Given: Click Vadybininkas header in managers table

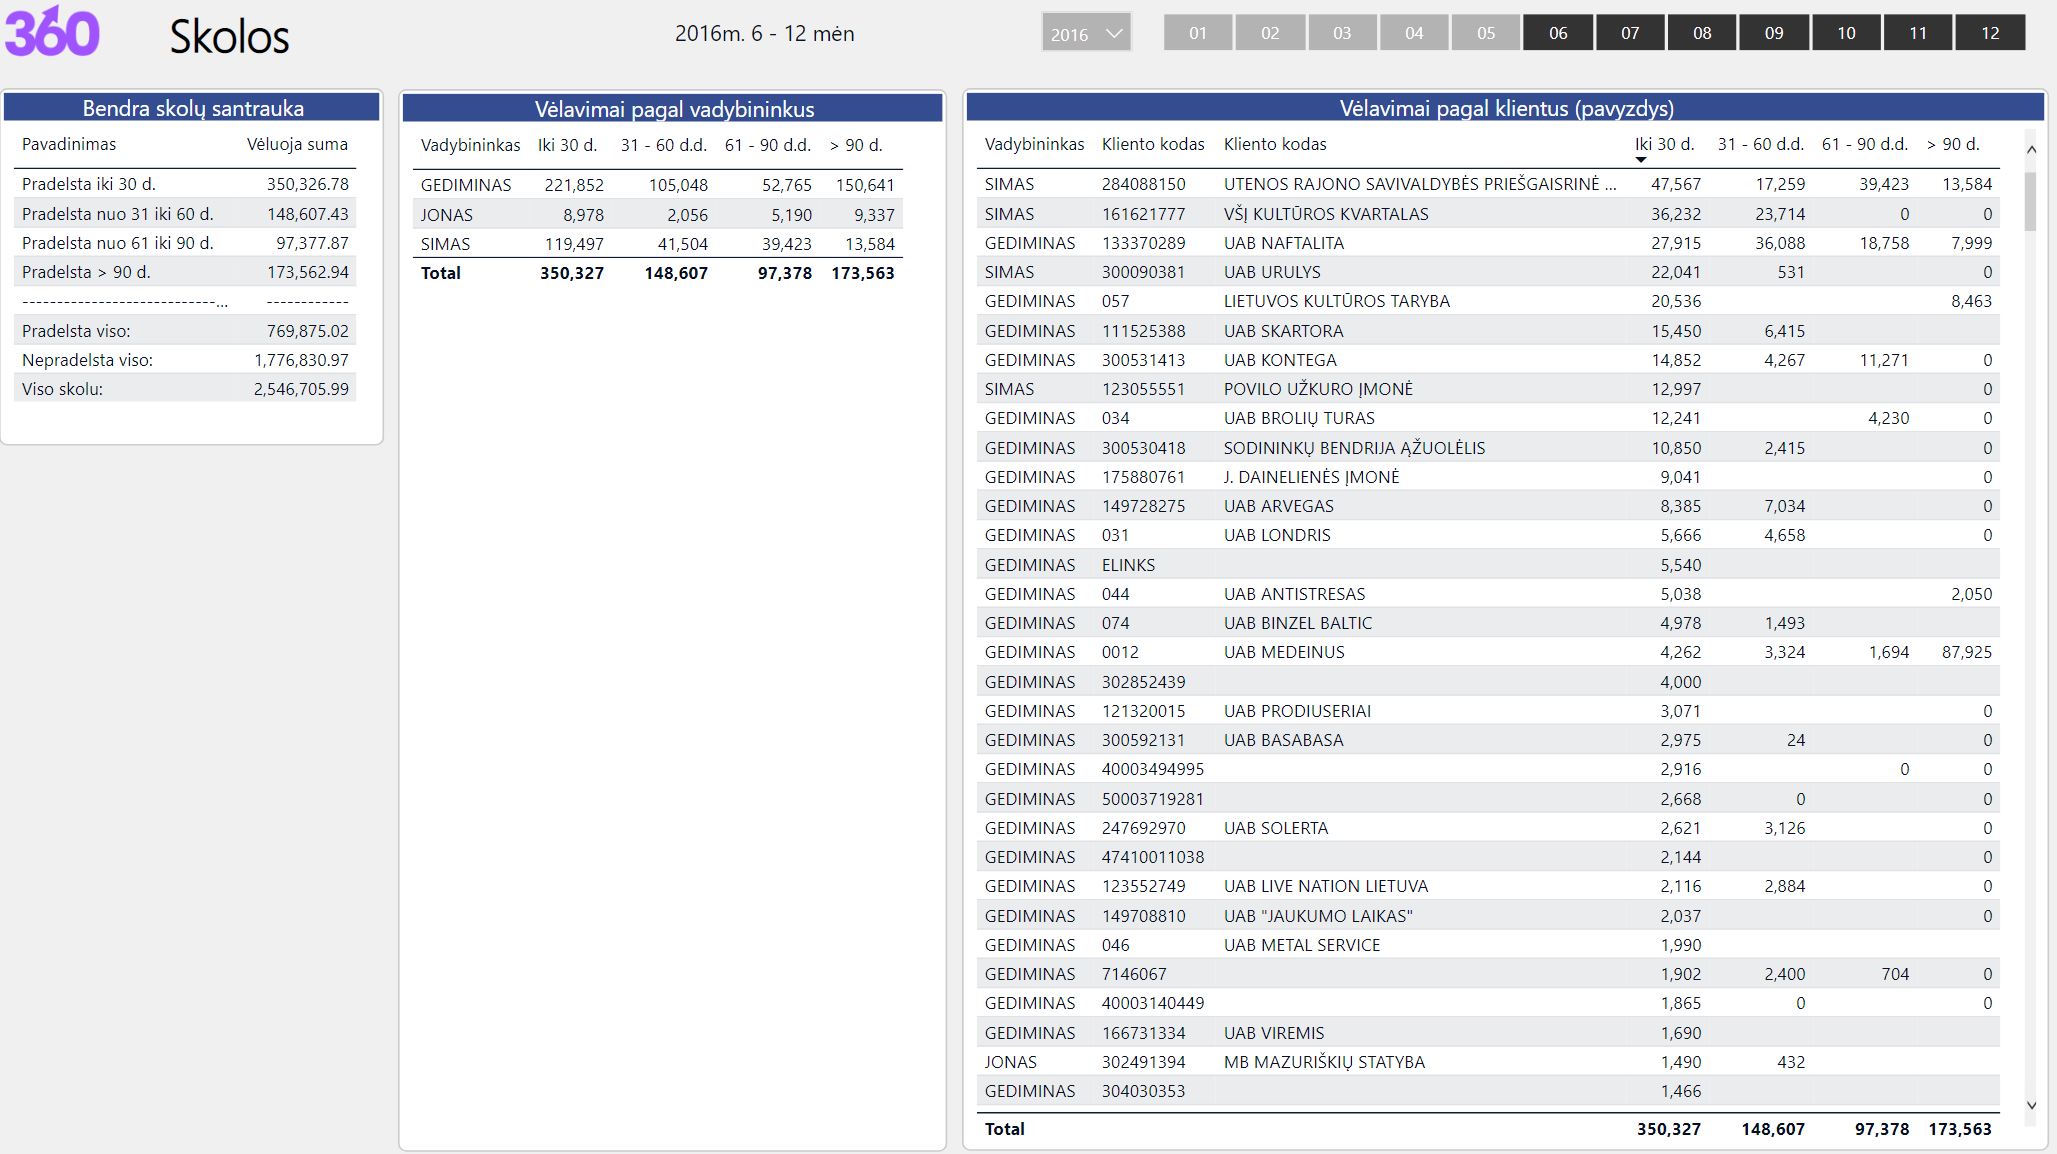Looking at the screenshot, I should point(470,145).
